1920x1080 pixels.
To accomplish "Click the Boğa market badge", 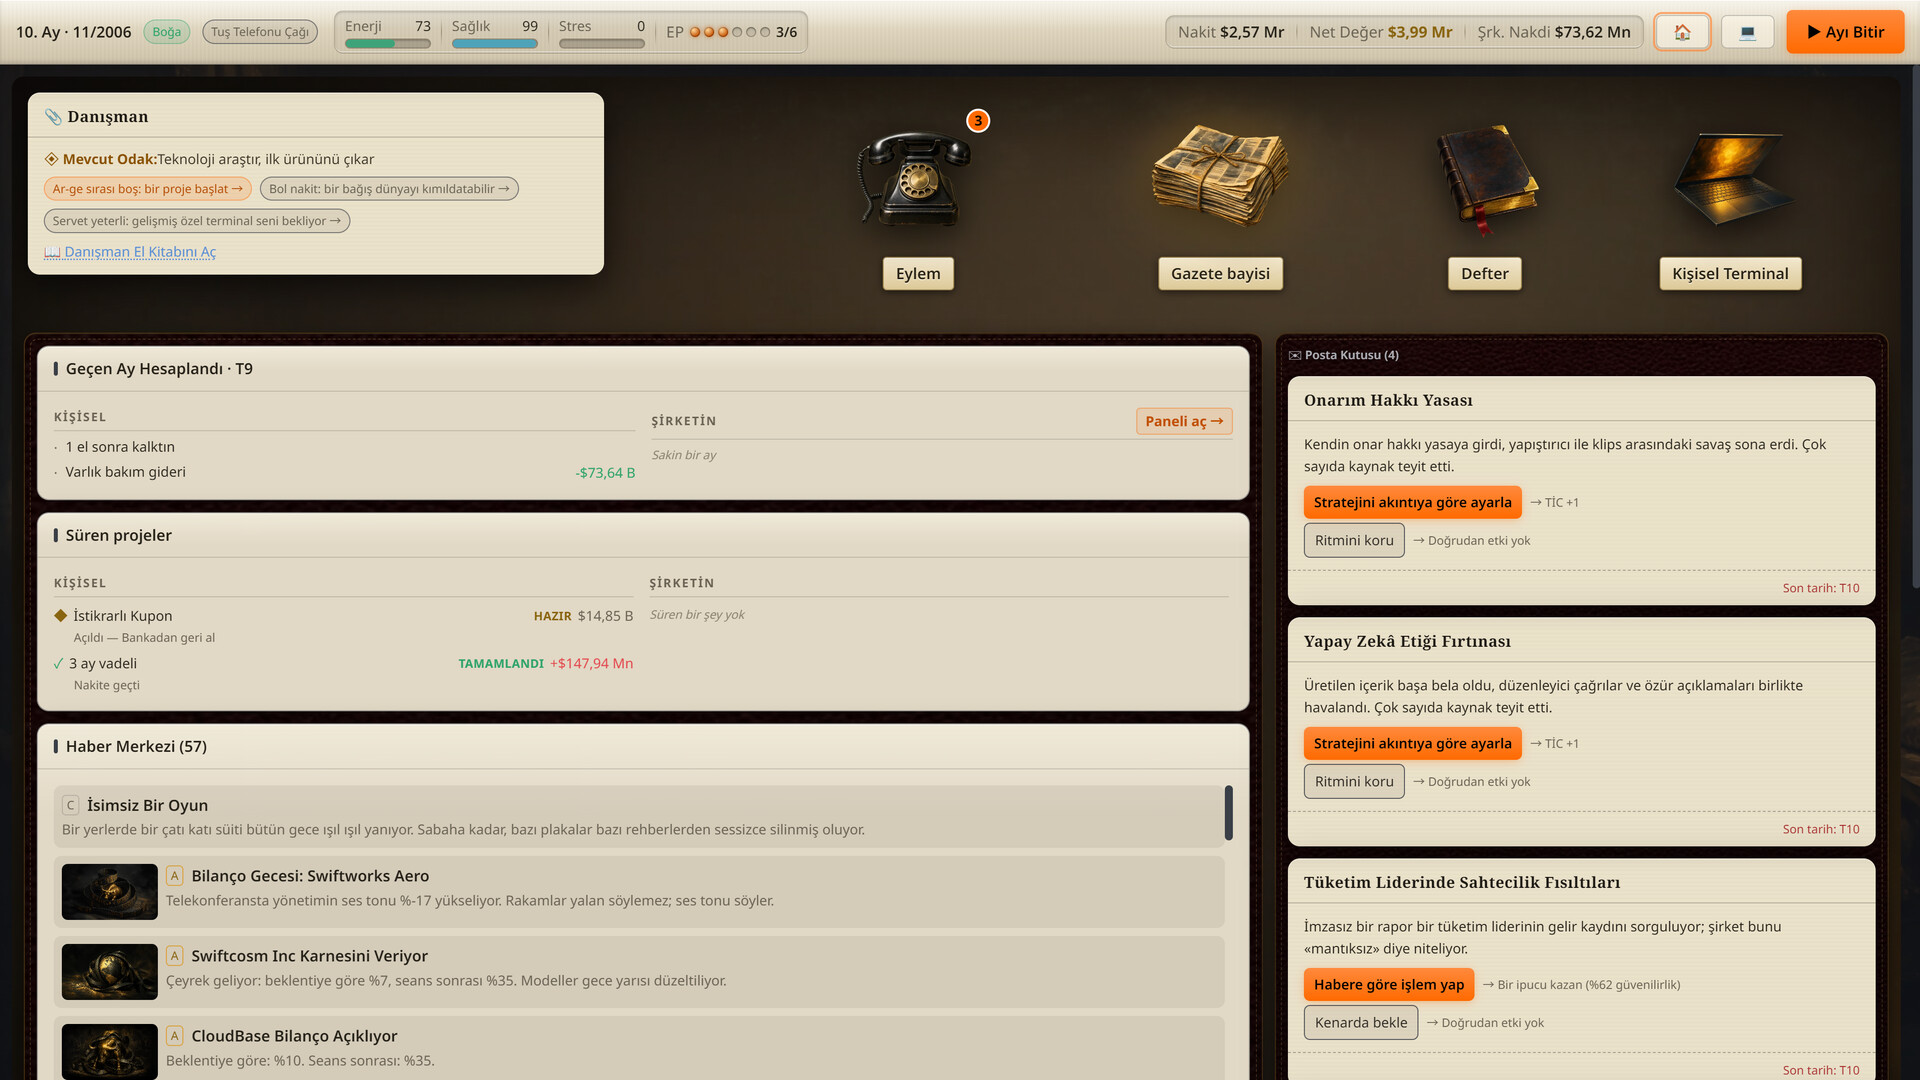I will 167,32.
